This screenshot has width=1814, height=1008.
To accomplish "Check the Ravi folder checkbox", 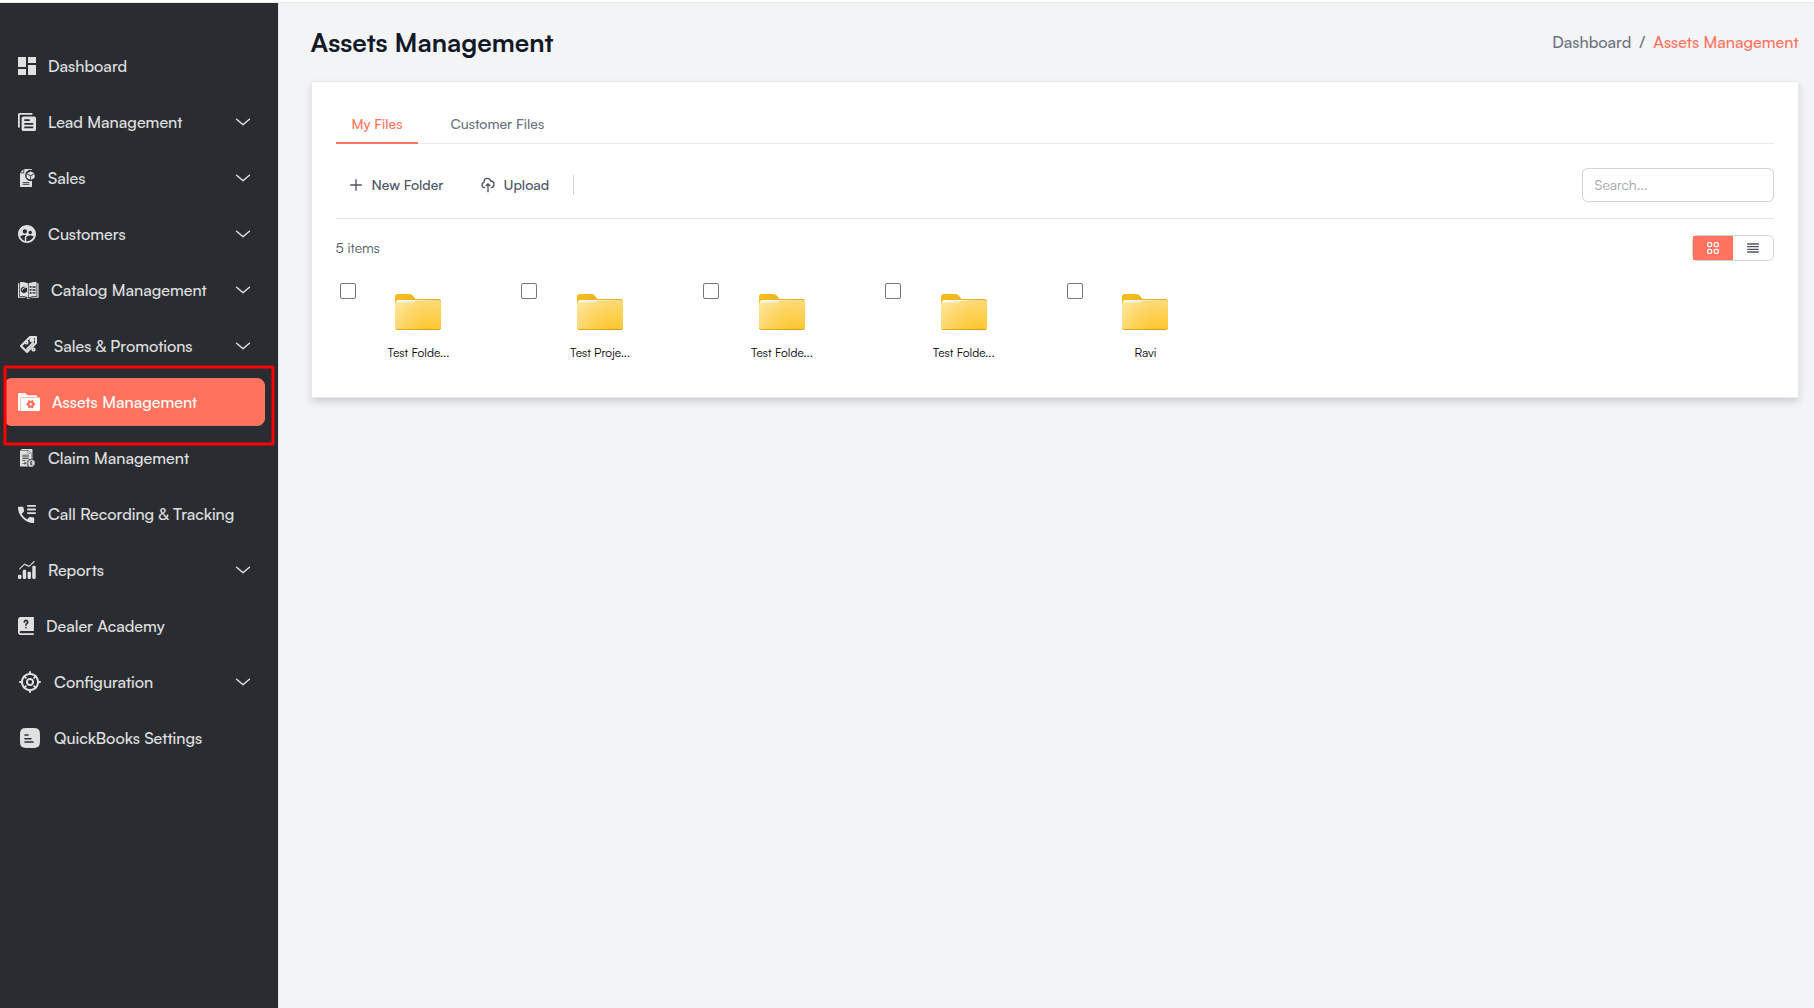I will 1075,291.
